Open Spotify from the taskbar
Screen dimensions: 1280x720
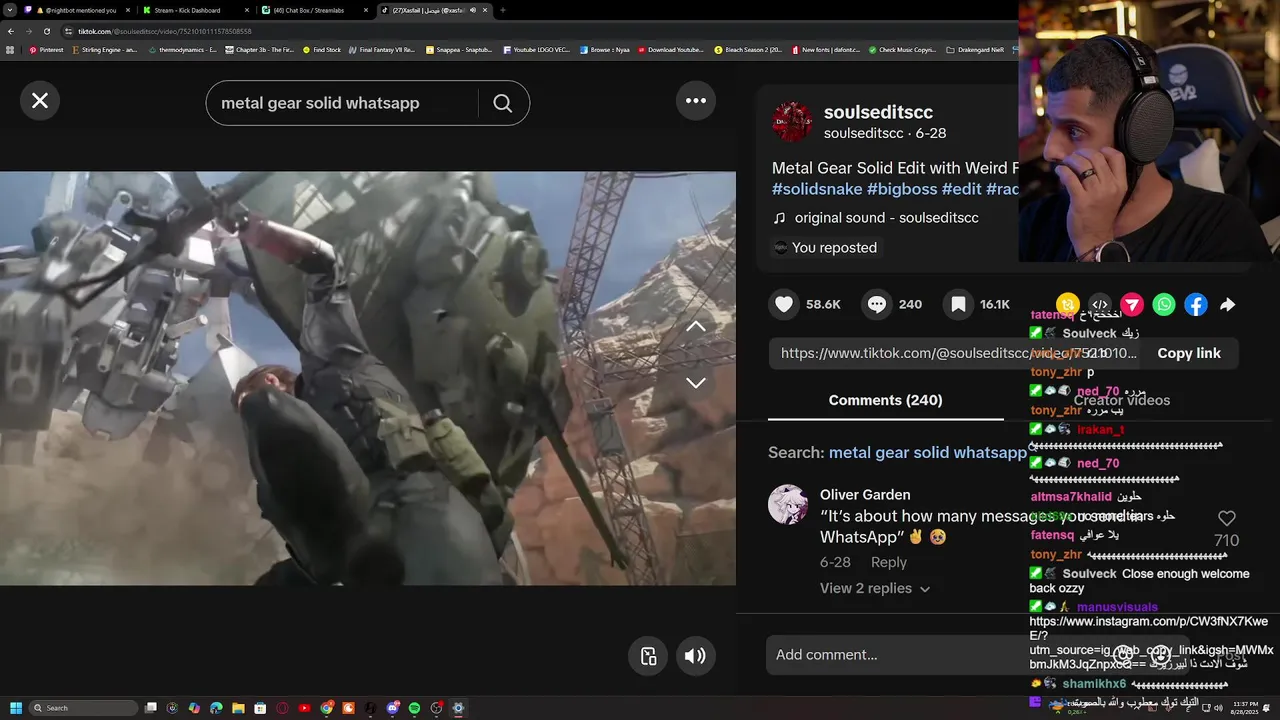pyautogui.click(x=414, y=708)
